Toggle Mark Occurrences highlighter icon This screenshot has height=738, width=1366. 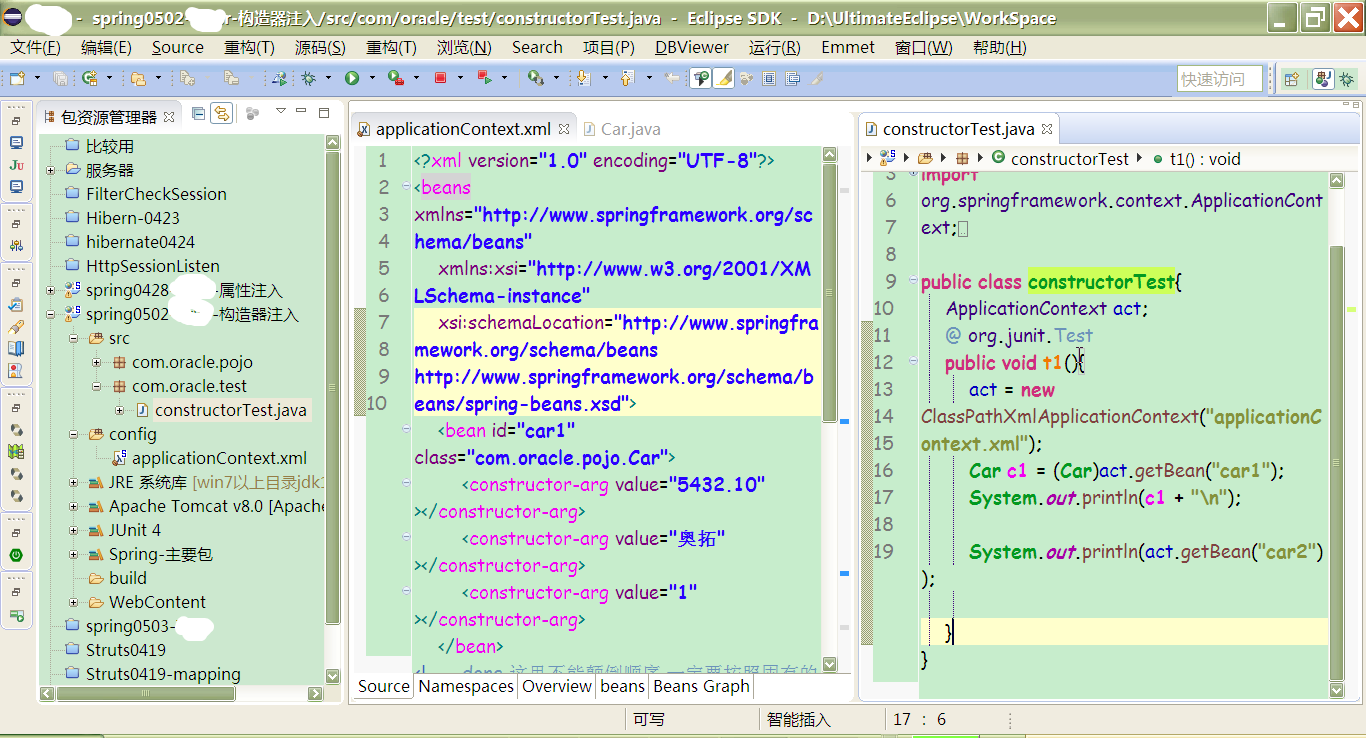tap(724, 78)
